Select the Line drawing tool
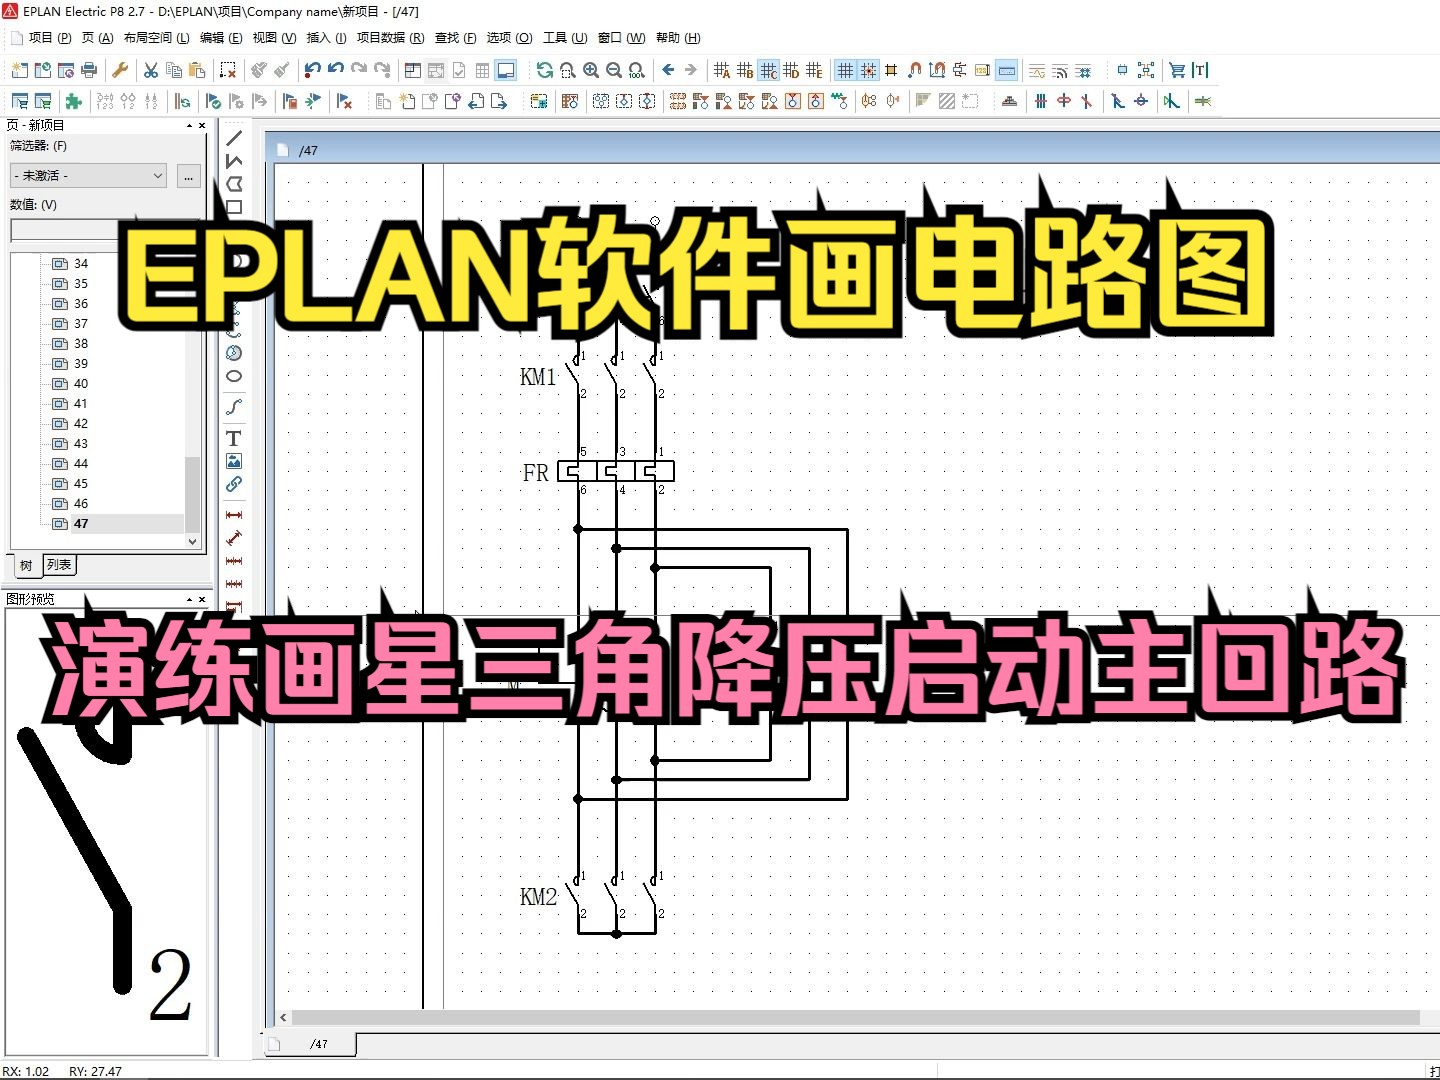1440x1080 pixels. [234, 138]
